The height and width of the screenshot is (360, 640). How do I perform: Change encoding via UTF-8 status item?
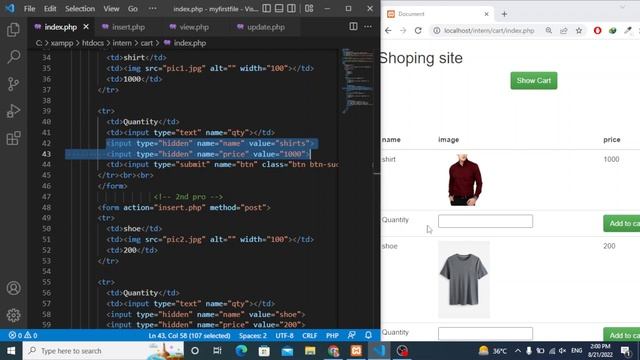[x=284, y=336]
